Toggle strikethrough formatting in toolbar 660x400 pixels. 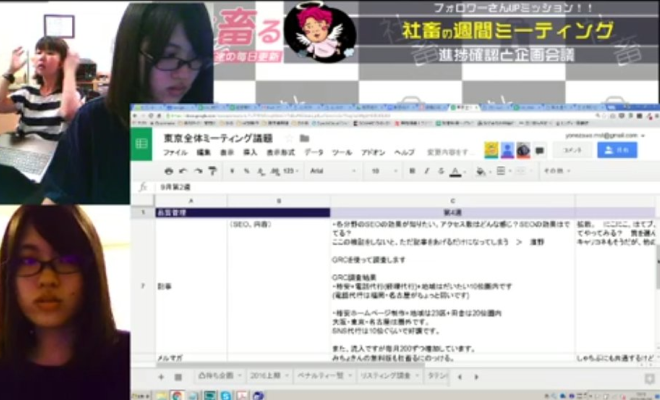click(440, 171)
